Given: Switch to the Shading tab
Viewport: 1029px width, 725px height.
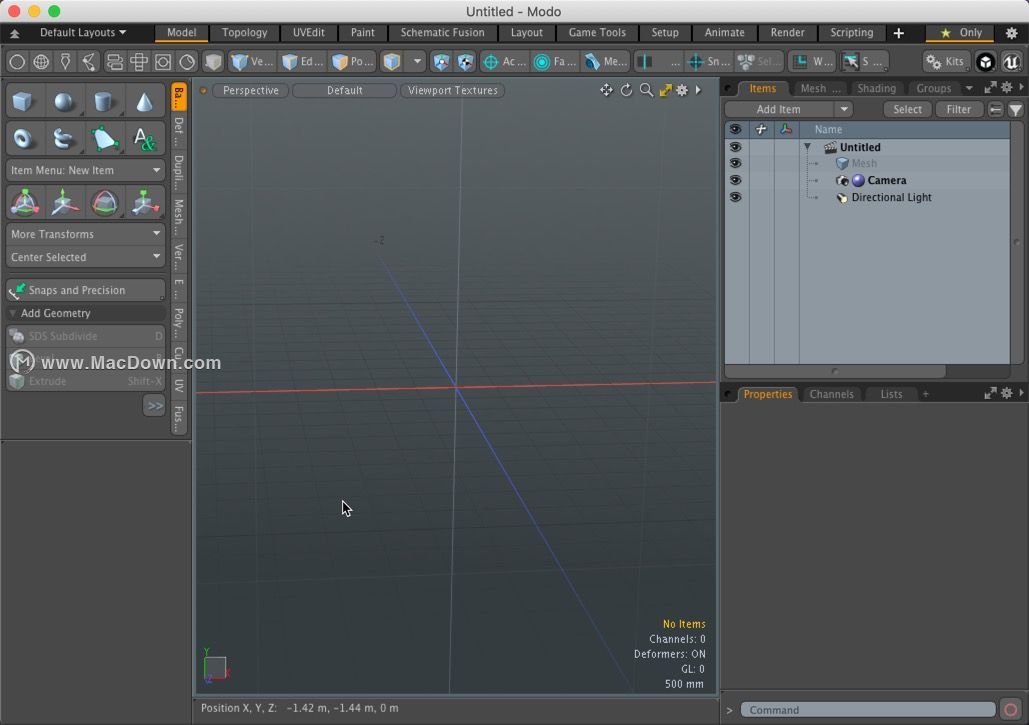Looking at the screenshot, I should (x=876, y=89).
